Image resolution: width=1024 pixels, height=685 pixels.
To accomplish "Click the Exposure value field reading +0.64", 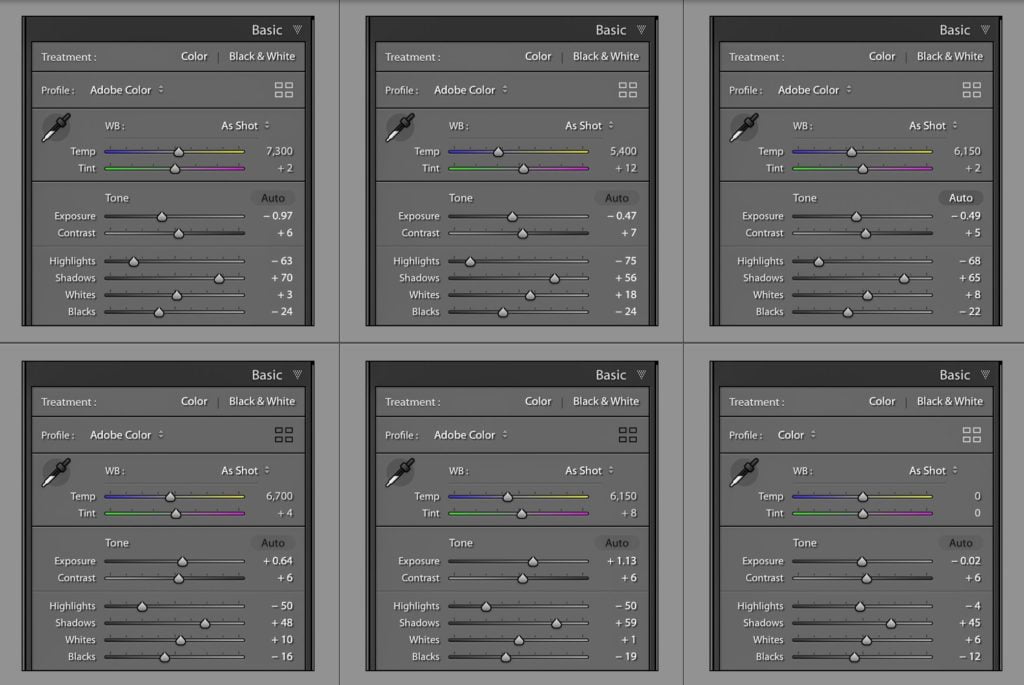I will (x=278, y=561).
